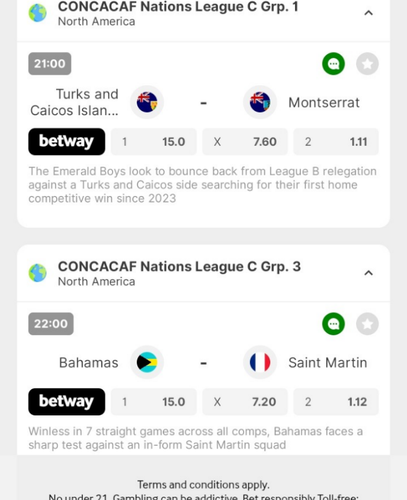Select Montserrat win odds 1.11
407x500 pixels.
point(336,142)
